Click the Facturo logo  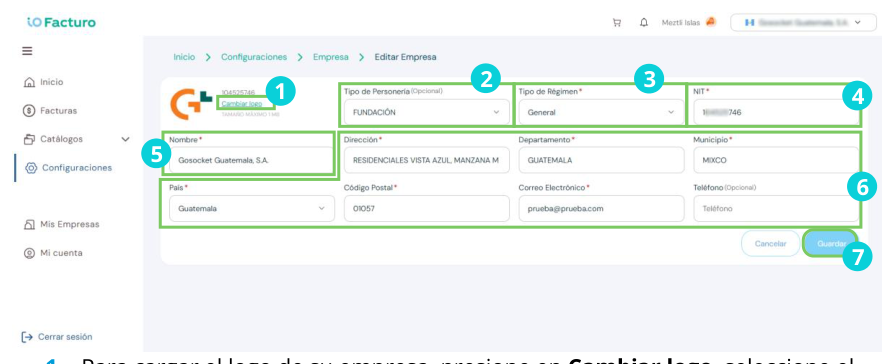coord(61,23)
